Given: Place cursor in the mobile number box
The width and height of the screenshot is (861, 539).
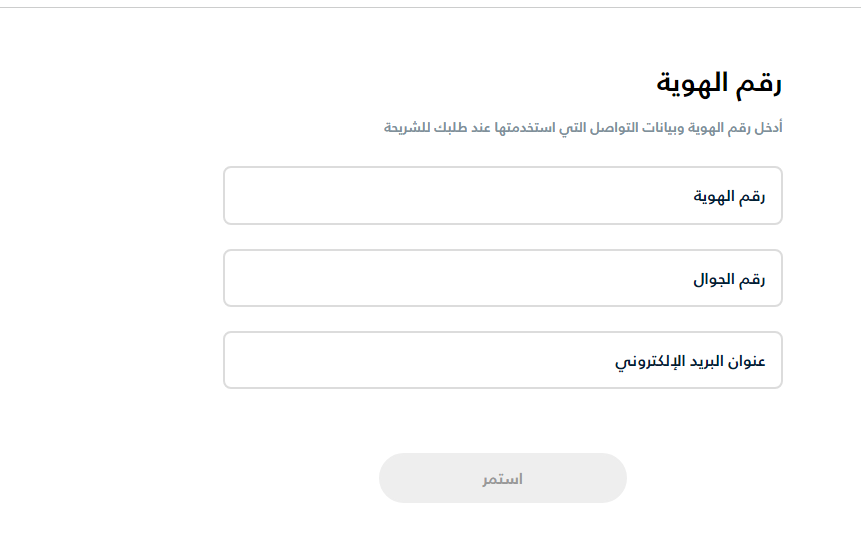Looking at the screenshot, I should tap(502, 278).
